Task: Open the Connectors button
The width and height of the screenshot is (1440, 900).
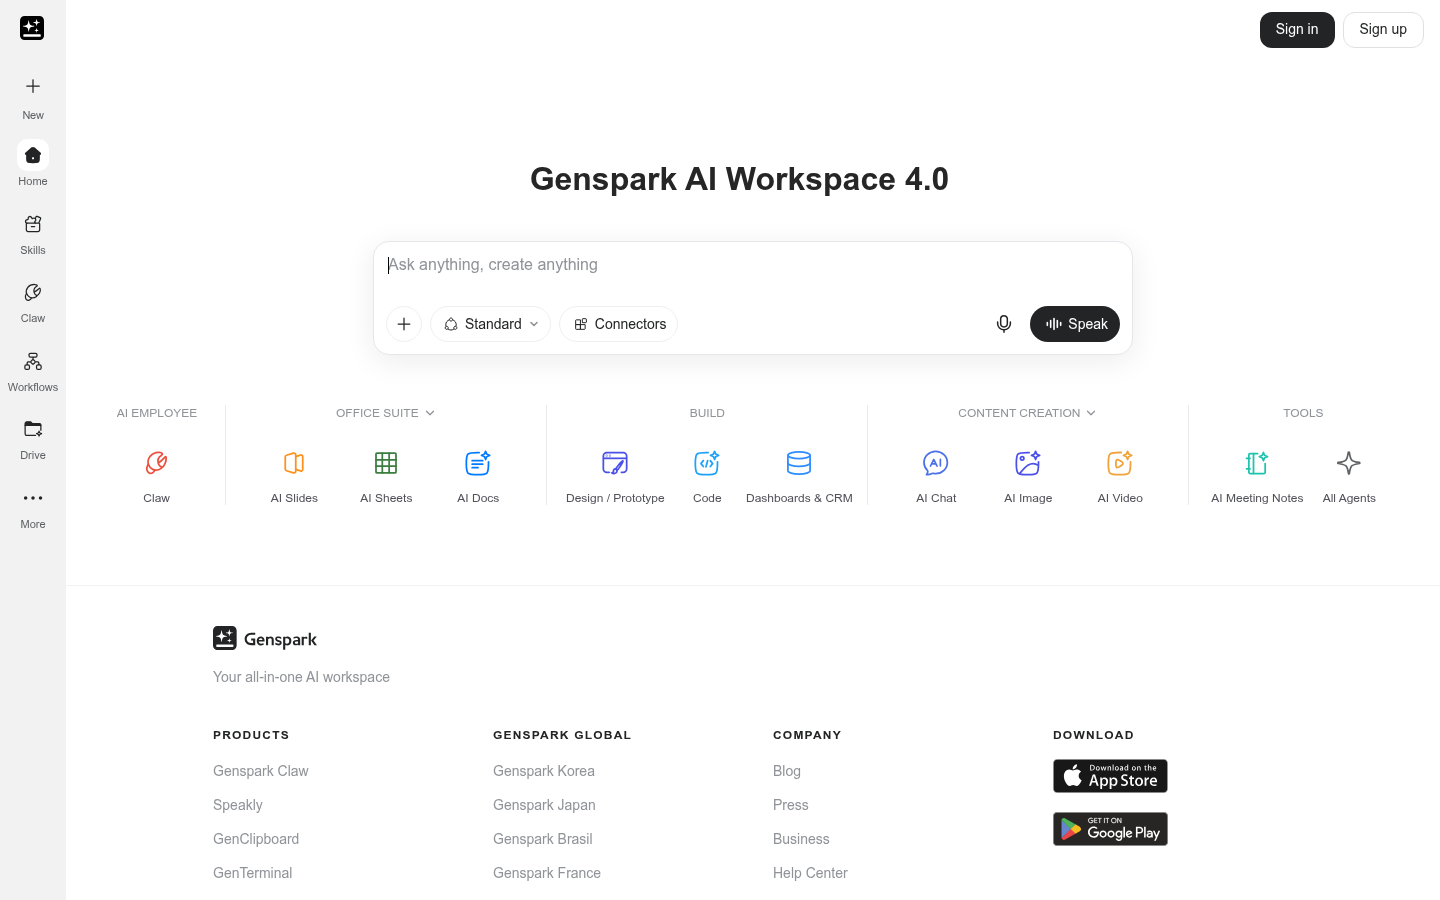Action: click(x=619, y=324)
